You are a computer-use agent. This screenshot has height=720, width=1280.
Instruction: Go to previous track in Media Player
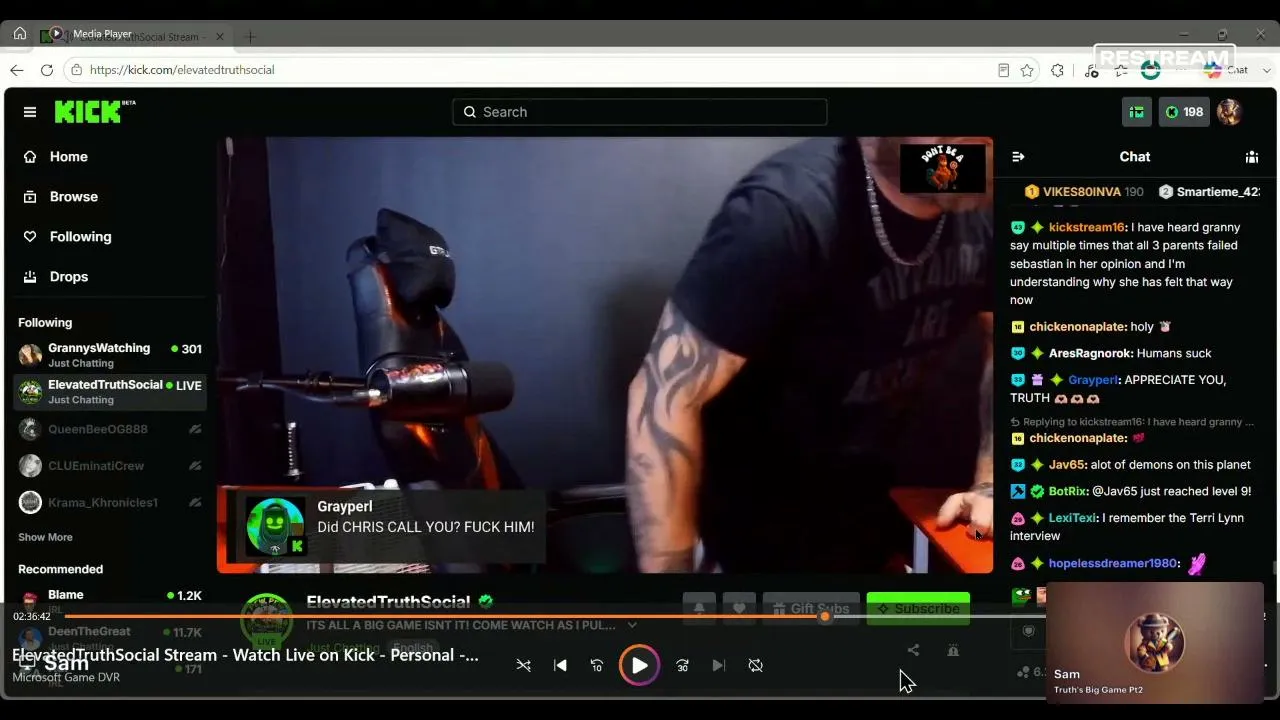point(560,665)
